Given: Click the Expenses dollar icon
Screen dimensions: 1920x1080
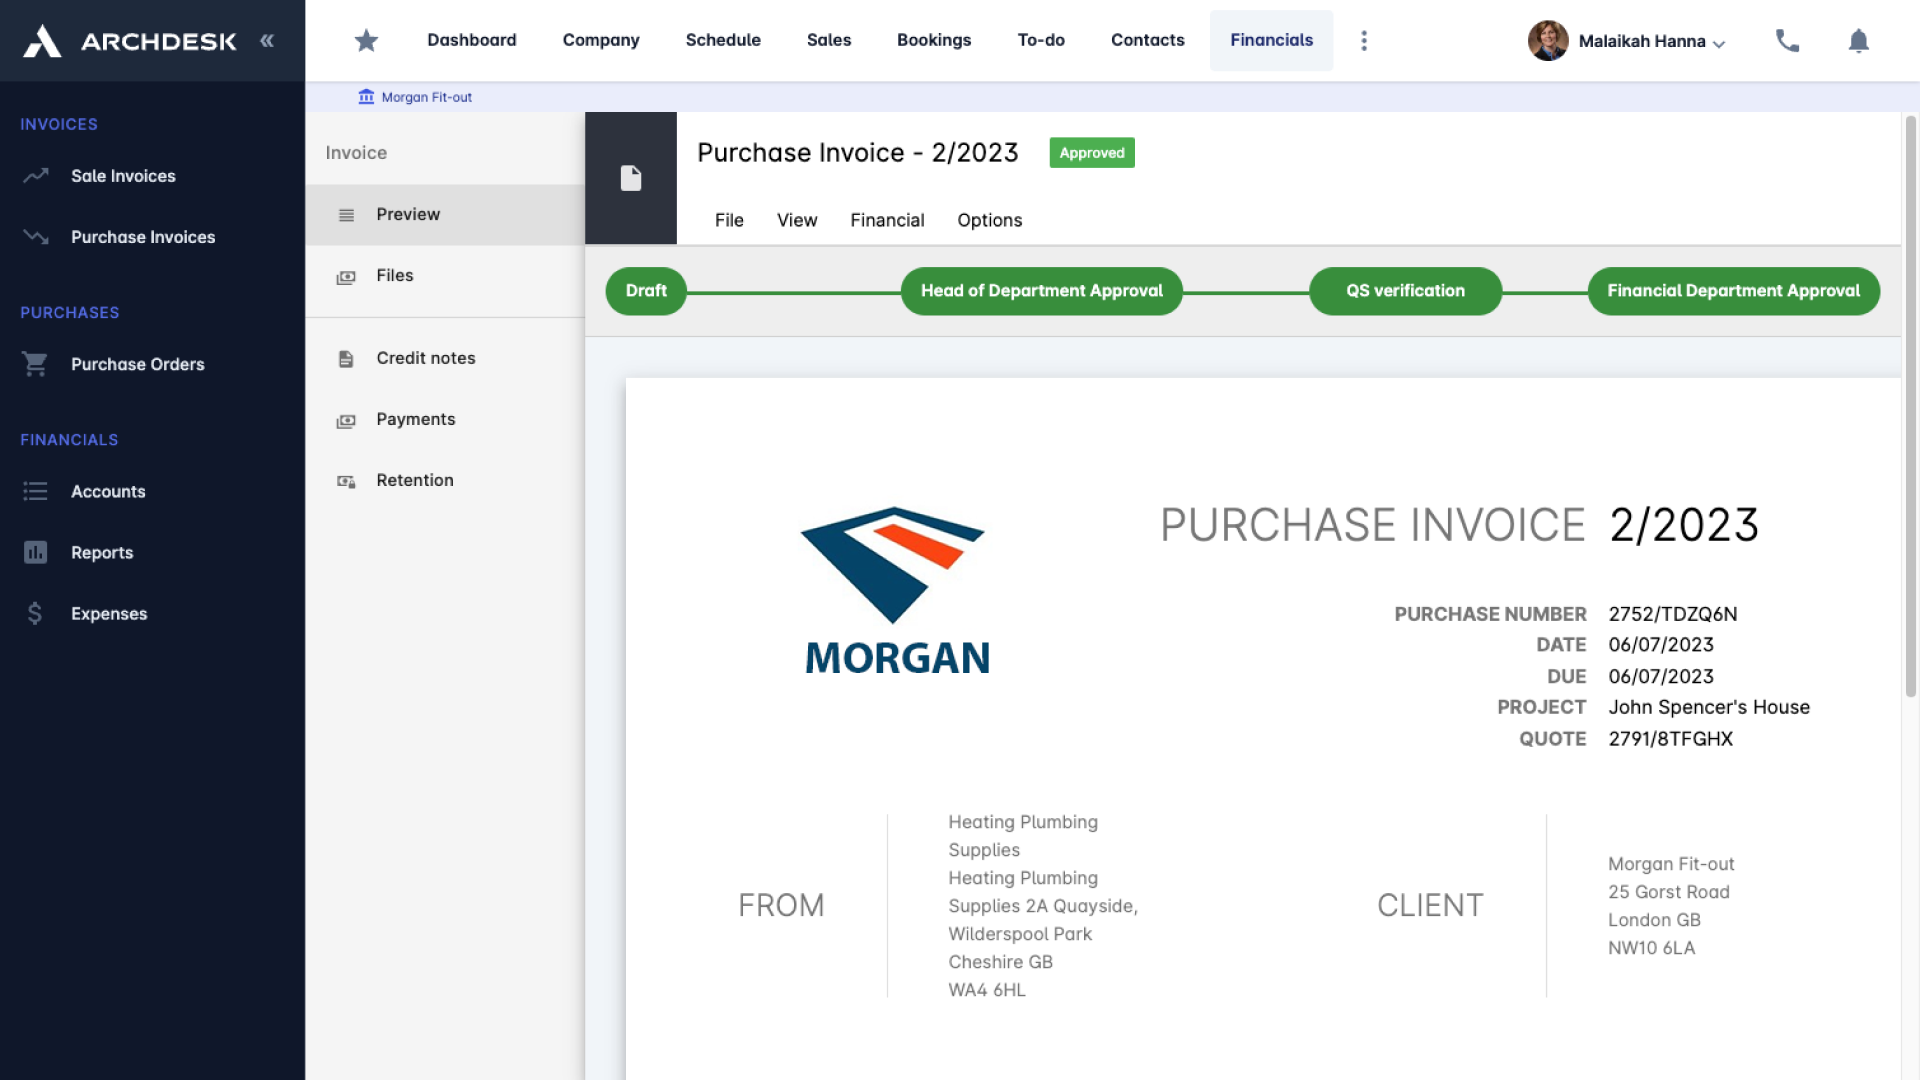Looking at the screenshot, I should (35, 613).
